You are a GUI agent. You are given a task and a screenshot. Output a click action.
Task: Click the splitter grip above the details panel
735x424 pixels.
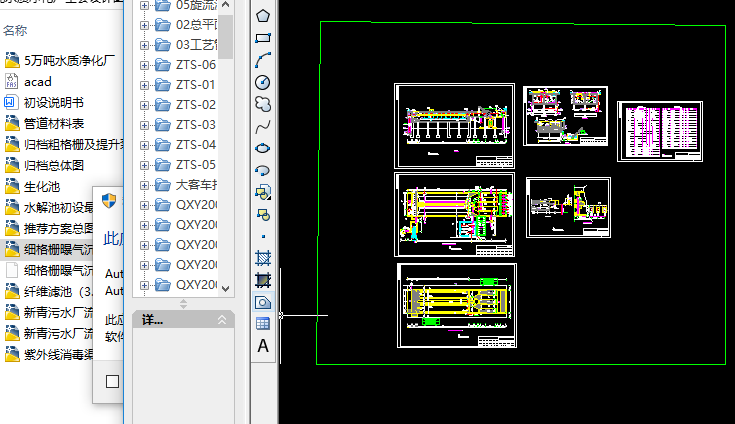tap(183, 304)
